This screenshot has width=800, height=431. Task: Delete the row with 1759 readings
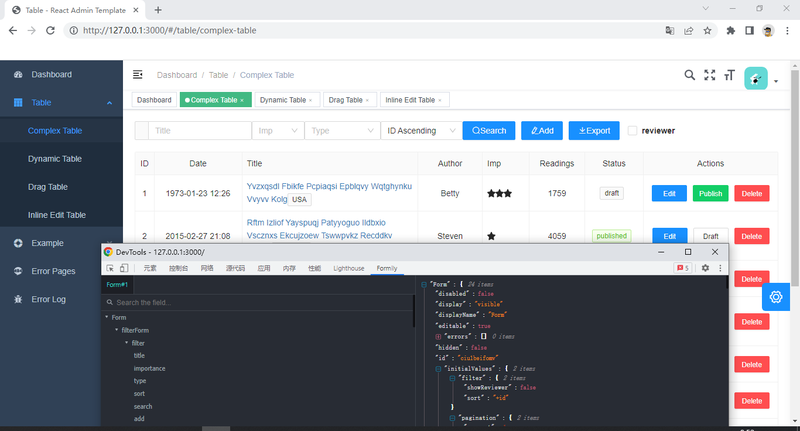[x=752, y=193]
